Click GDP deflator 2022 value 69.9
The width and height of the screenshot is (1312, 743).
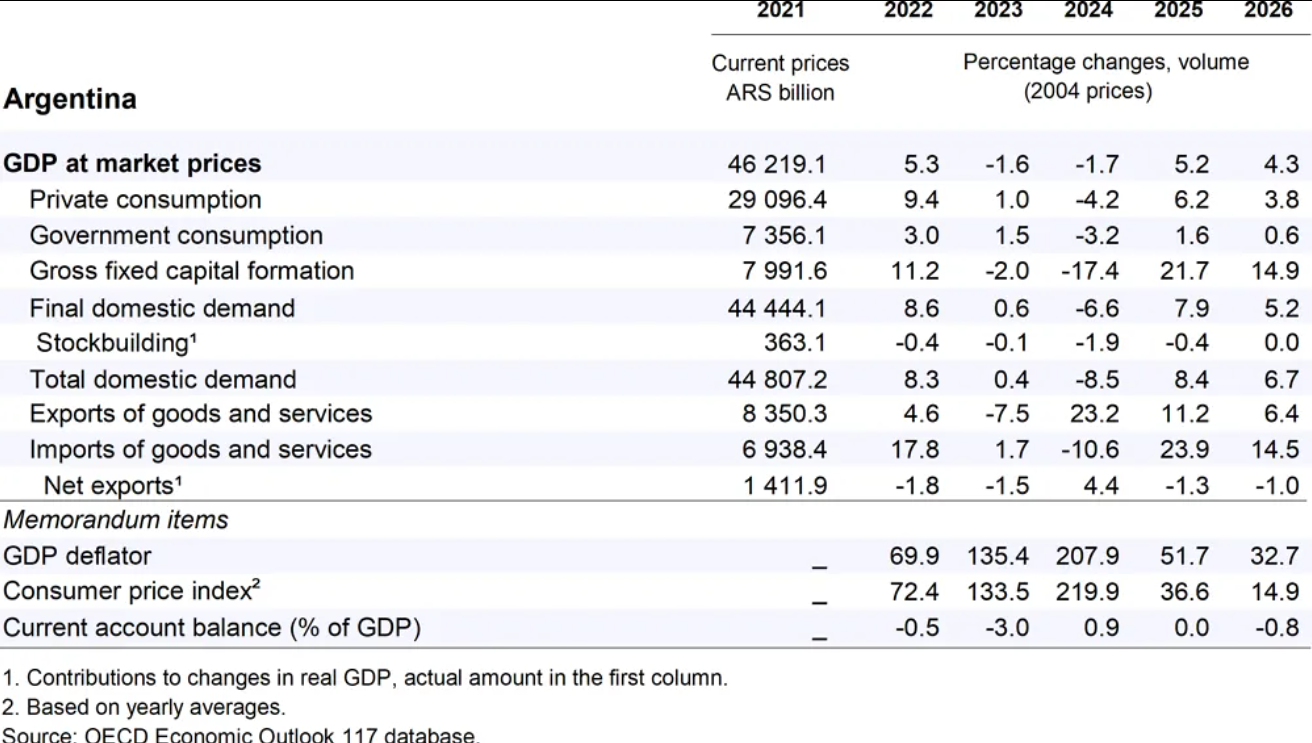[x=915, y=555]
